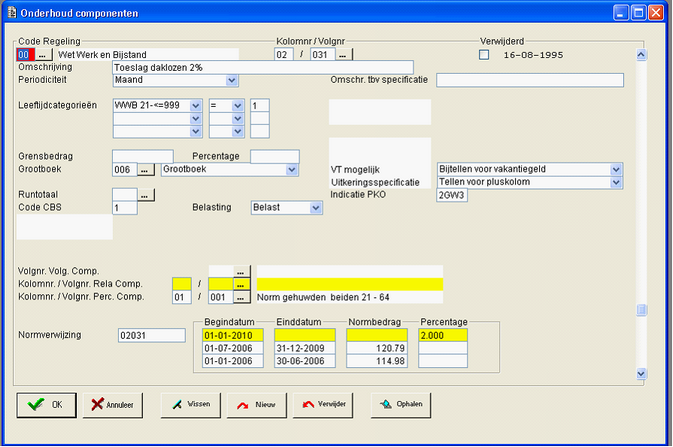Open second row operator dropdown

[238, 119]
